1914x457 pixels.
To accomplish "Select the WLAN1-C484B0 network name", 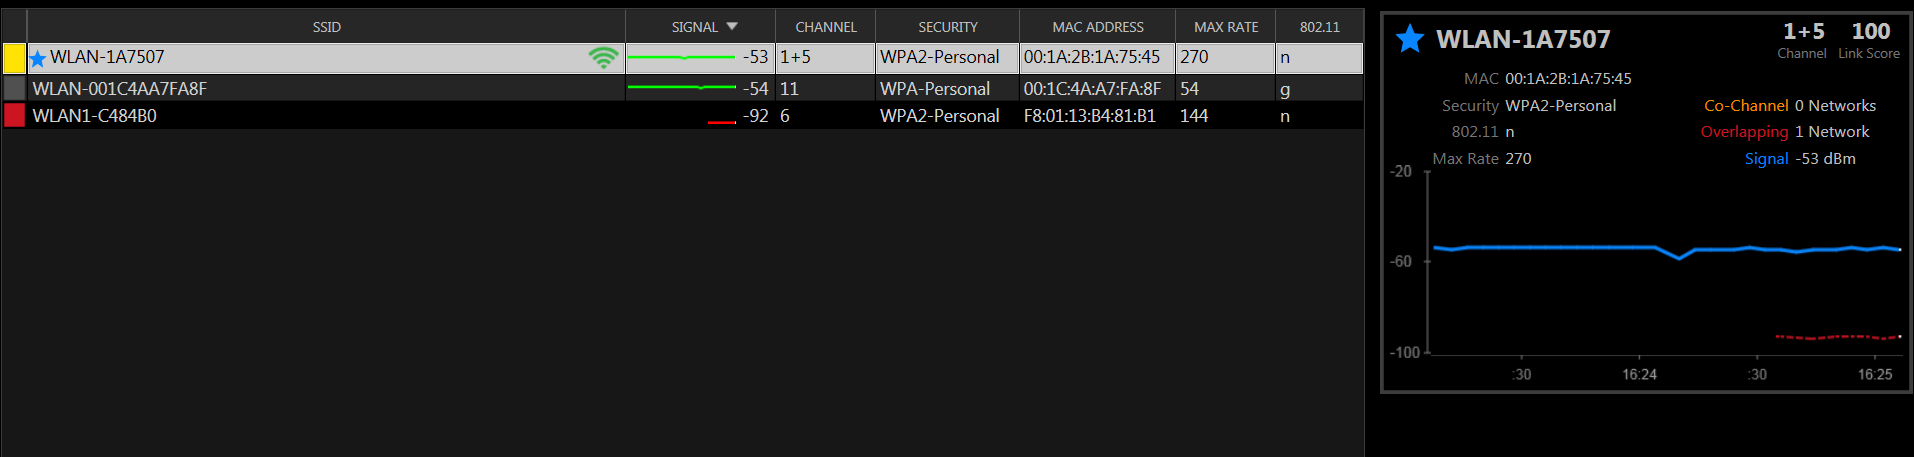I will [x=94, y=116].
